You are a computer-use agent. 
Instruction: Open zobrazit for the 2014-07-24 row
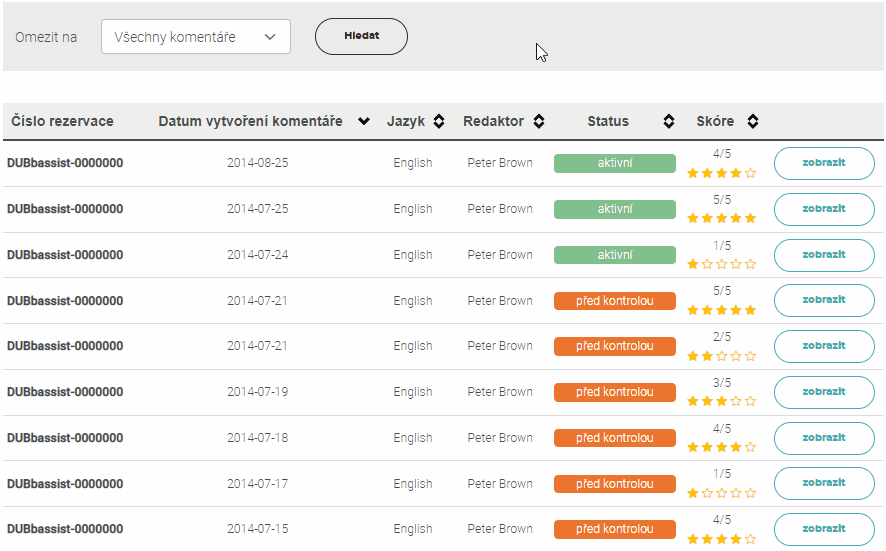tap(824, 255)
